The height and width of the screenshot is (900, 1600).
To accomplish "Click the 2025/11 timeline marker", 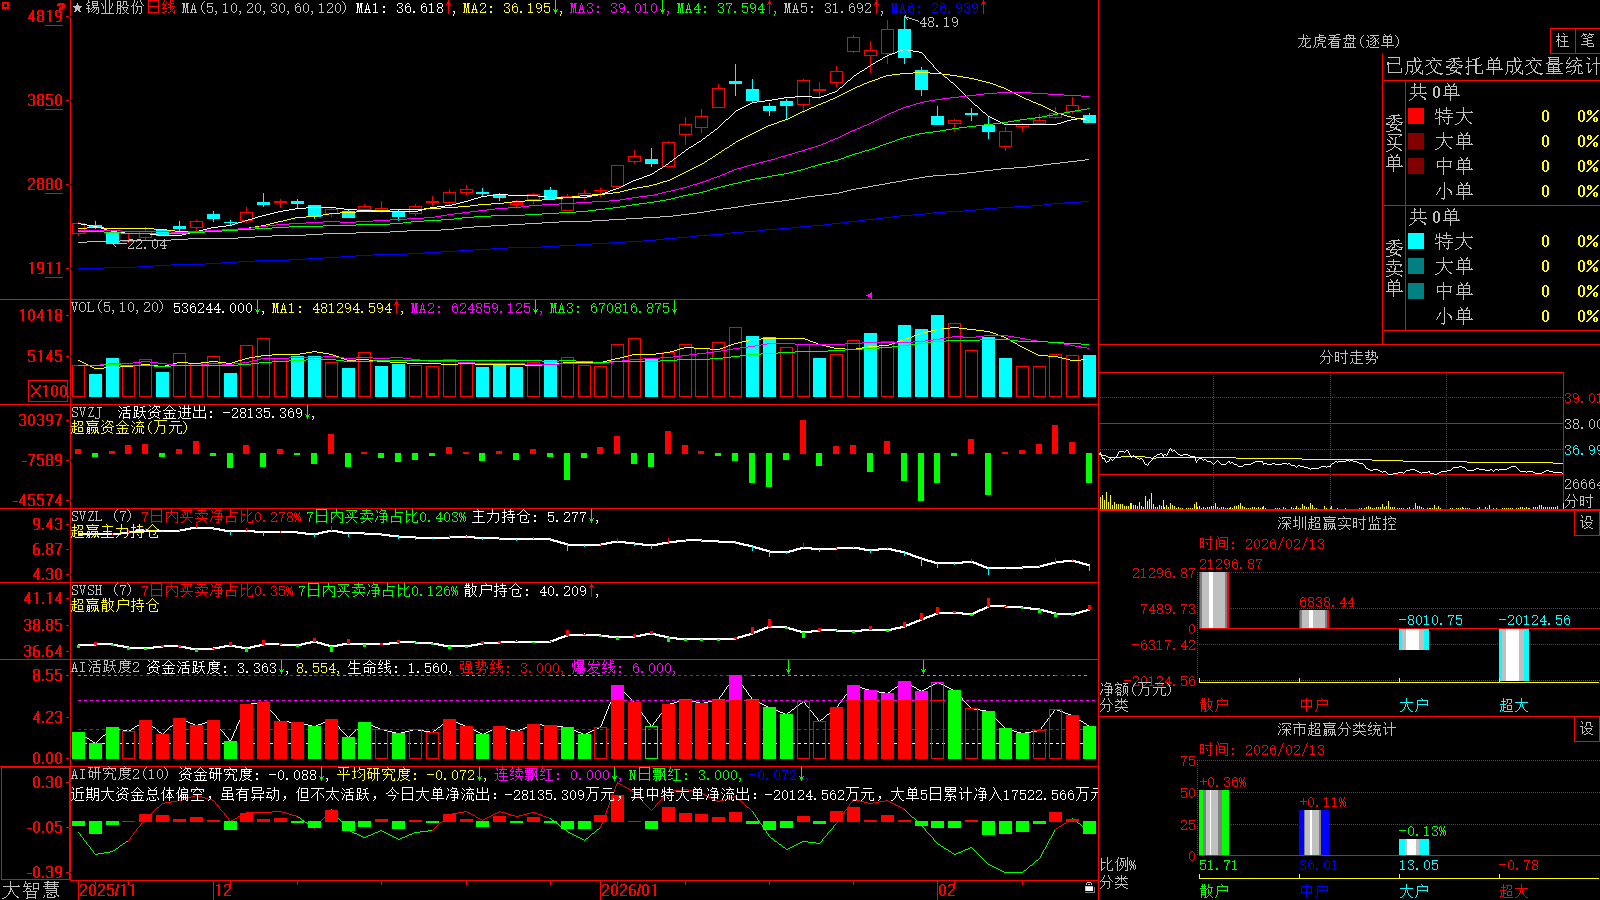I will pos(107,890).
